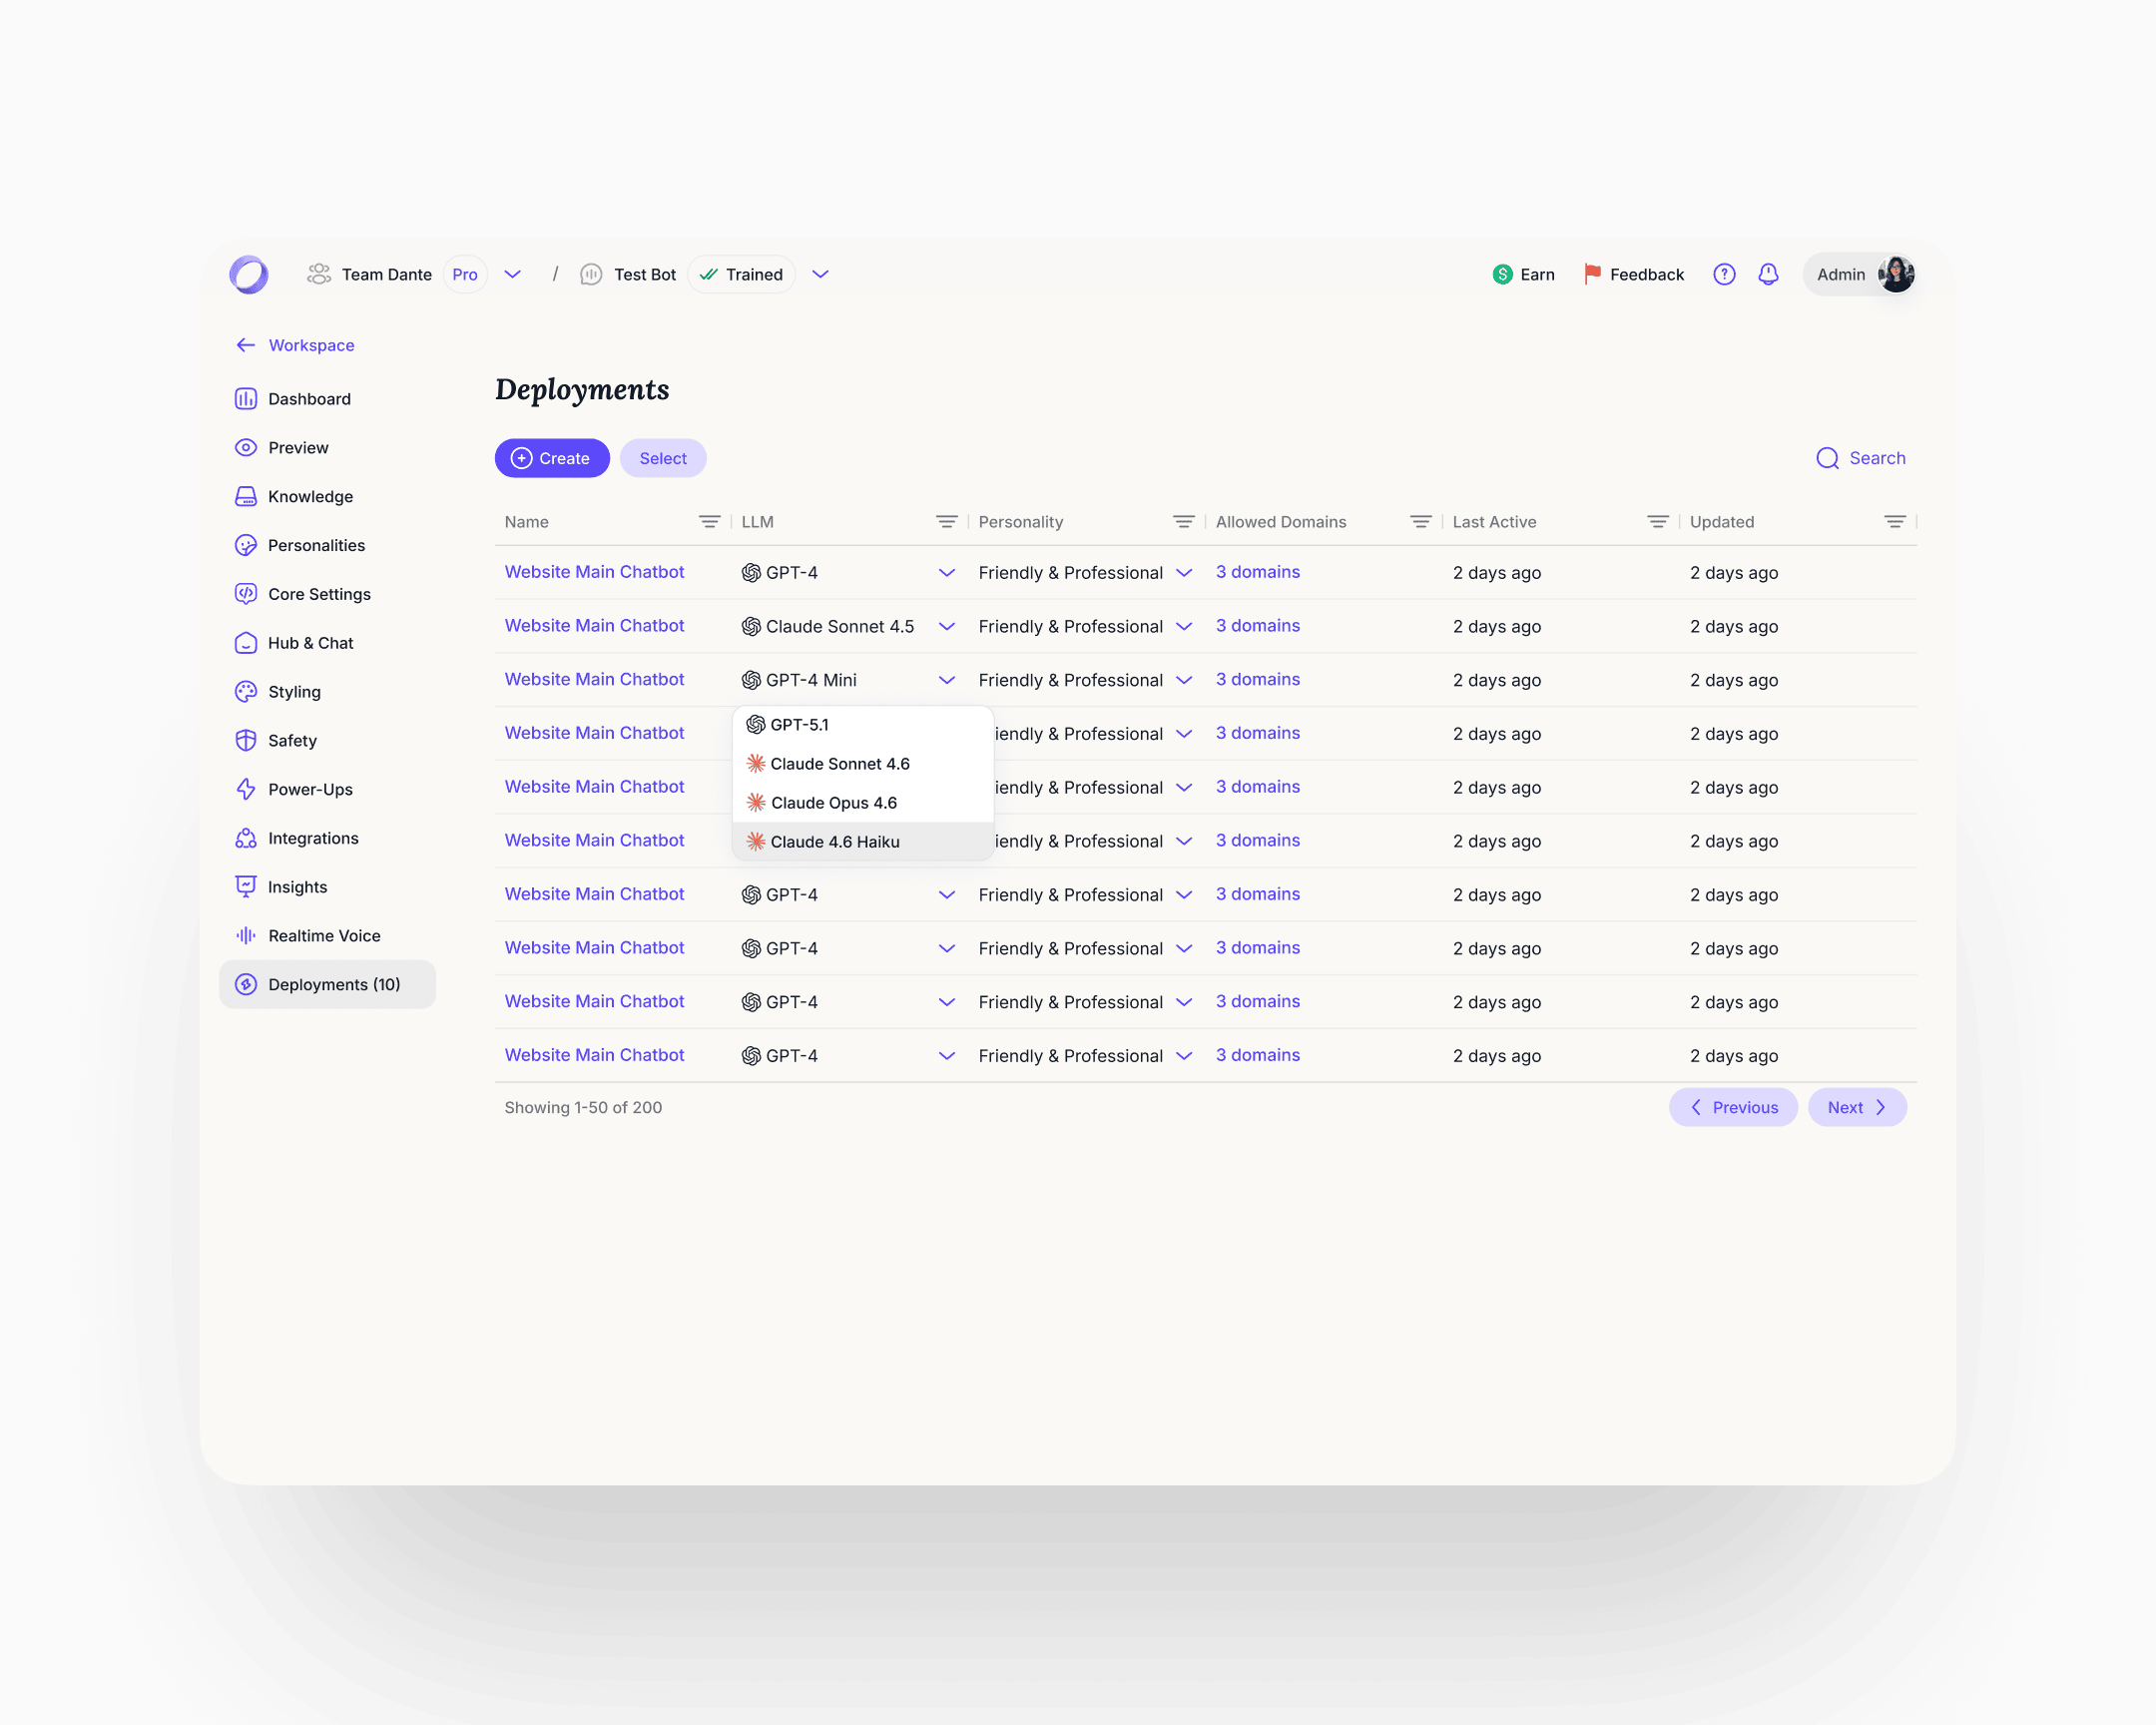The height and width of the screenshot is (1725, 2156).
Task: Open the filter on the Last Active column
Action: (1657, 521)
